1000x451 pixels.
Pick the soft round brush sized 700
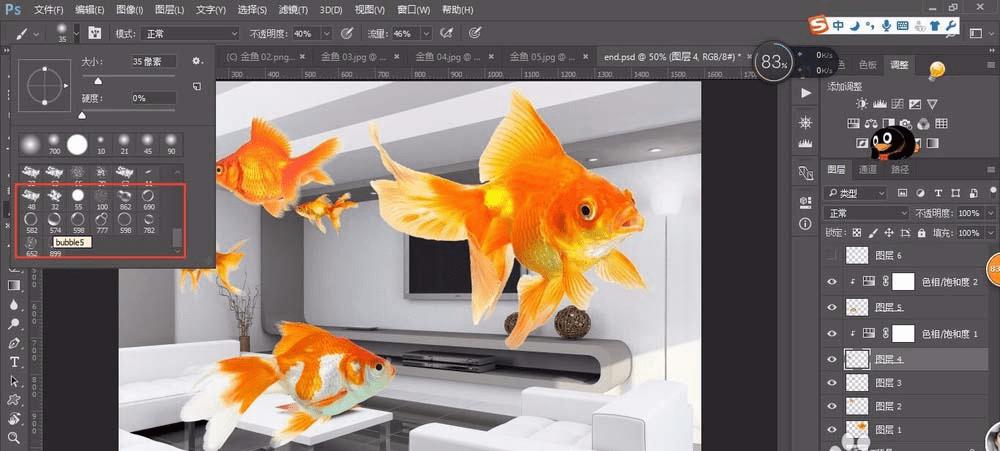pos(54,144)
